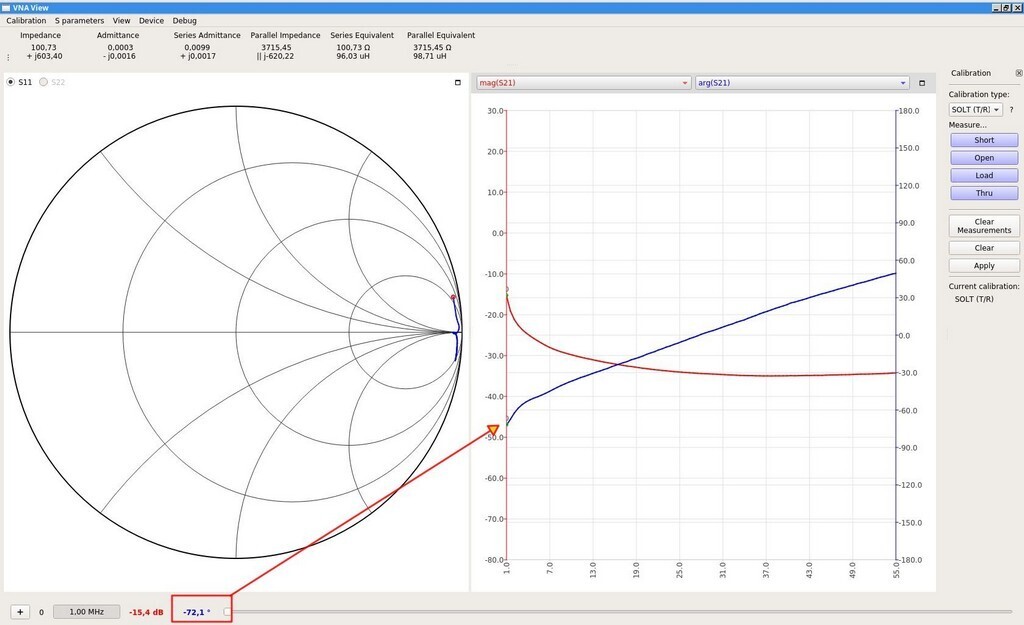This screenshot has height=625, width=1024.
Task: Click the Series Admittance value readout
Action: (198, 52)
